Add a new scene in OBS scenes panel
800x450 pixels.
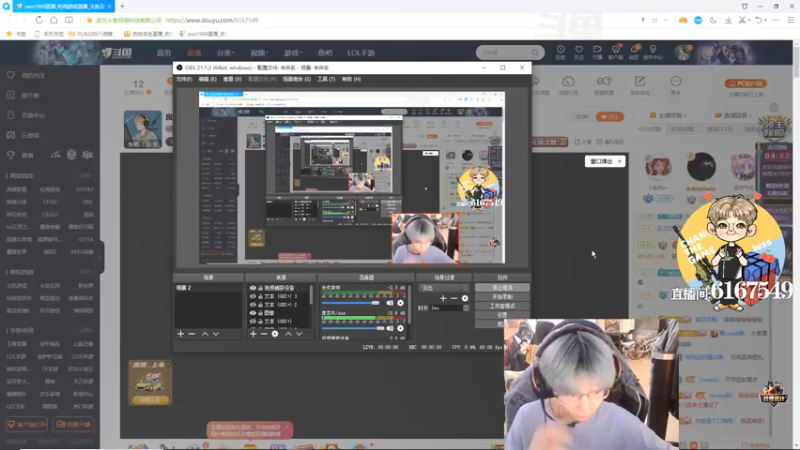click(x=181, y=334)
